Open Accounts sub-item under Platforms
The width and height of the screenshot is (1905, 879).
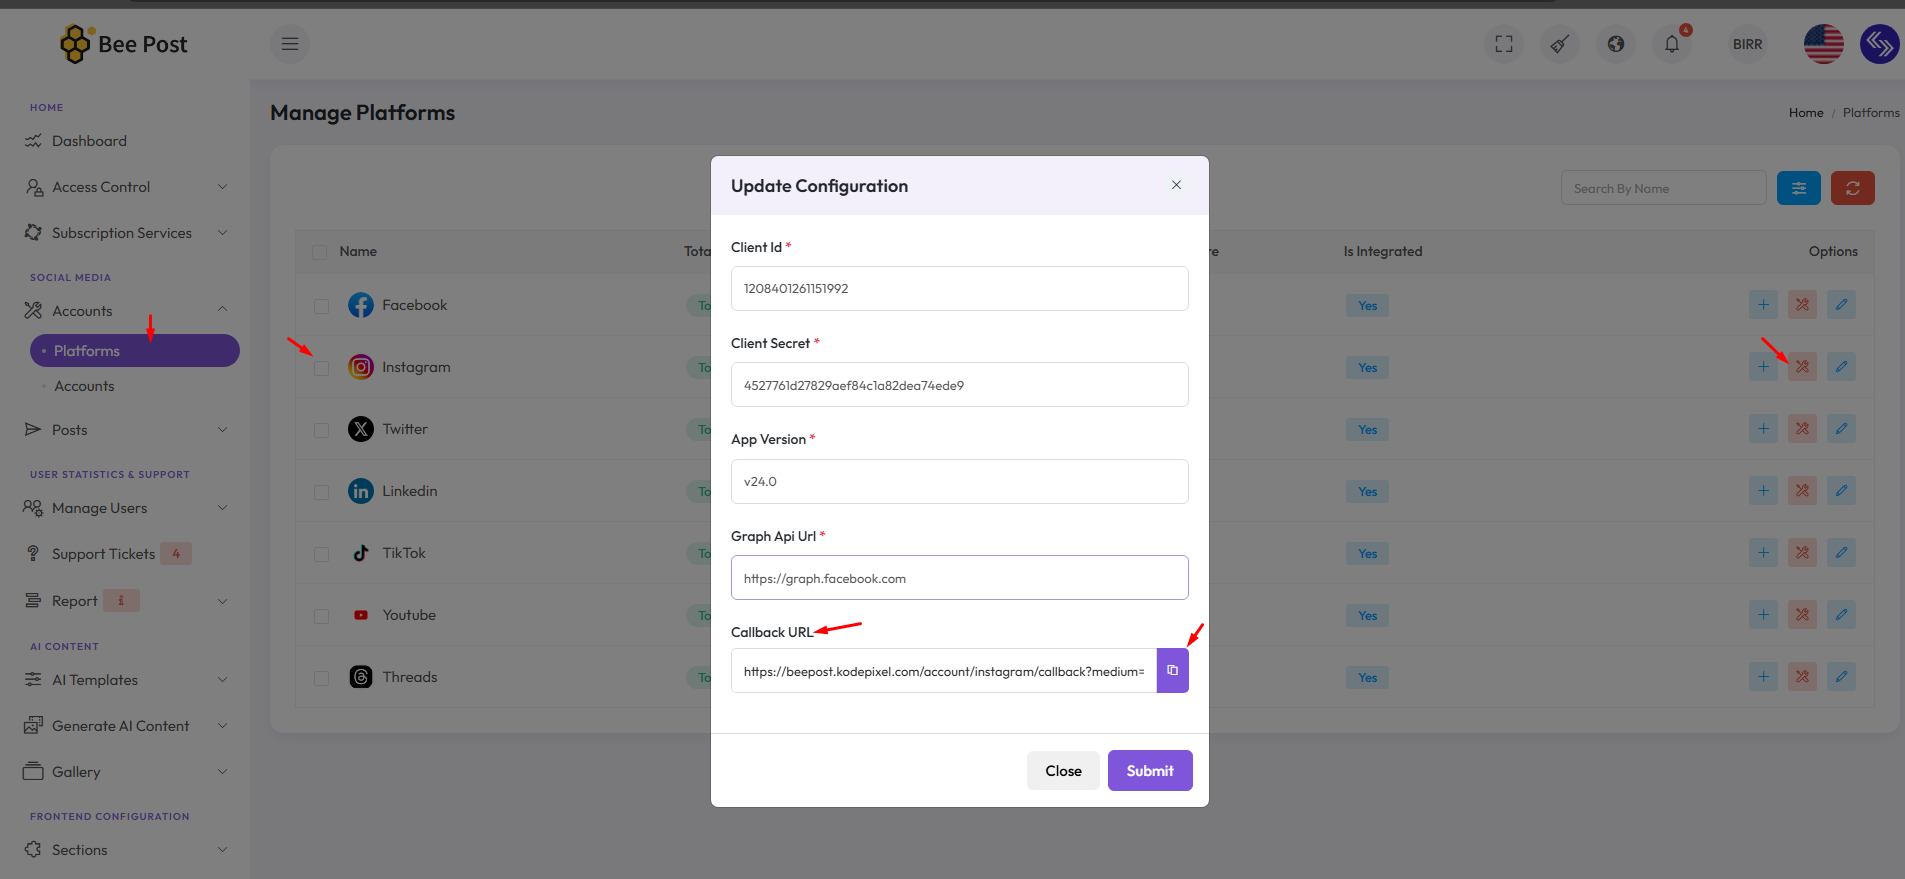point(84,386)
